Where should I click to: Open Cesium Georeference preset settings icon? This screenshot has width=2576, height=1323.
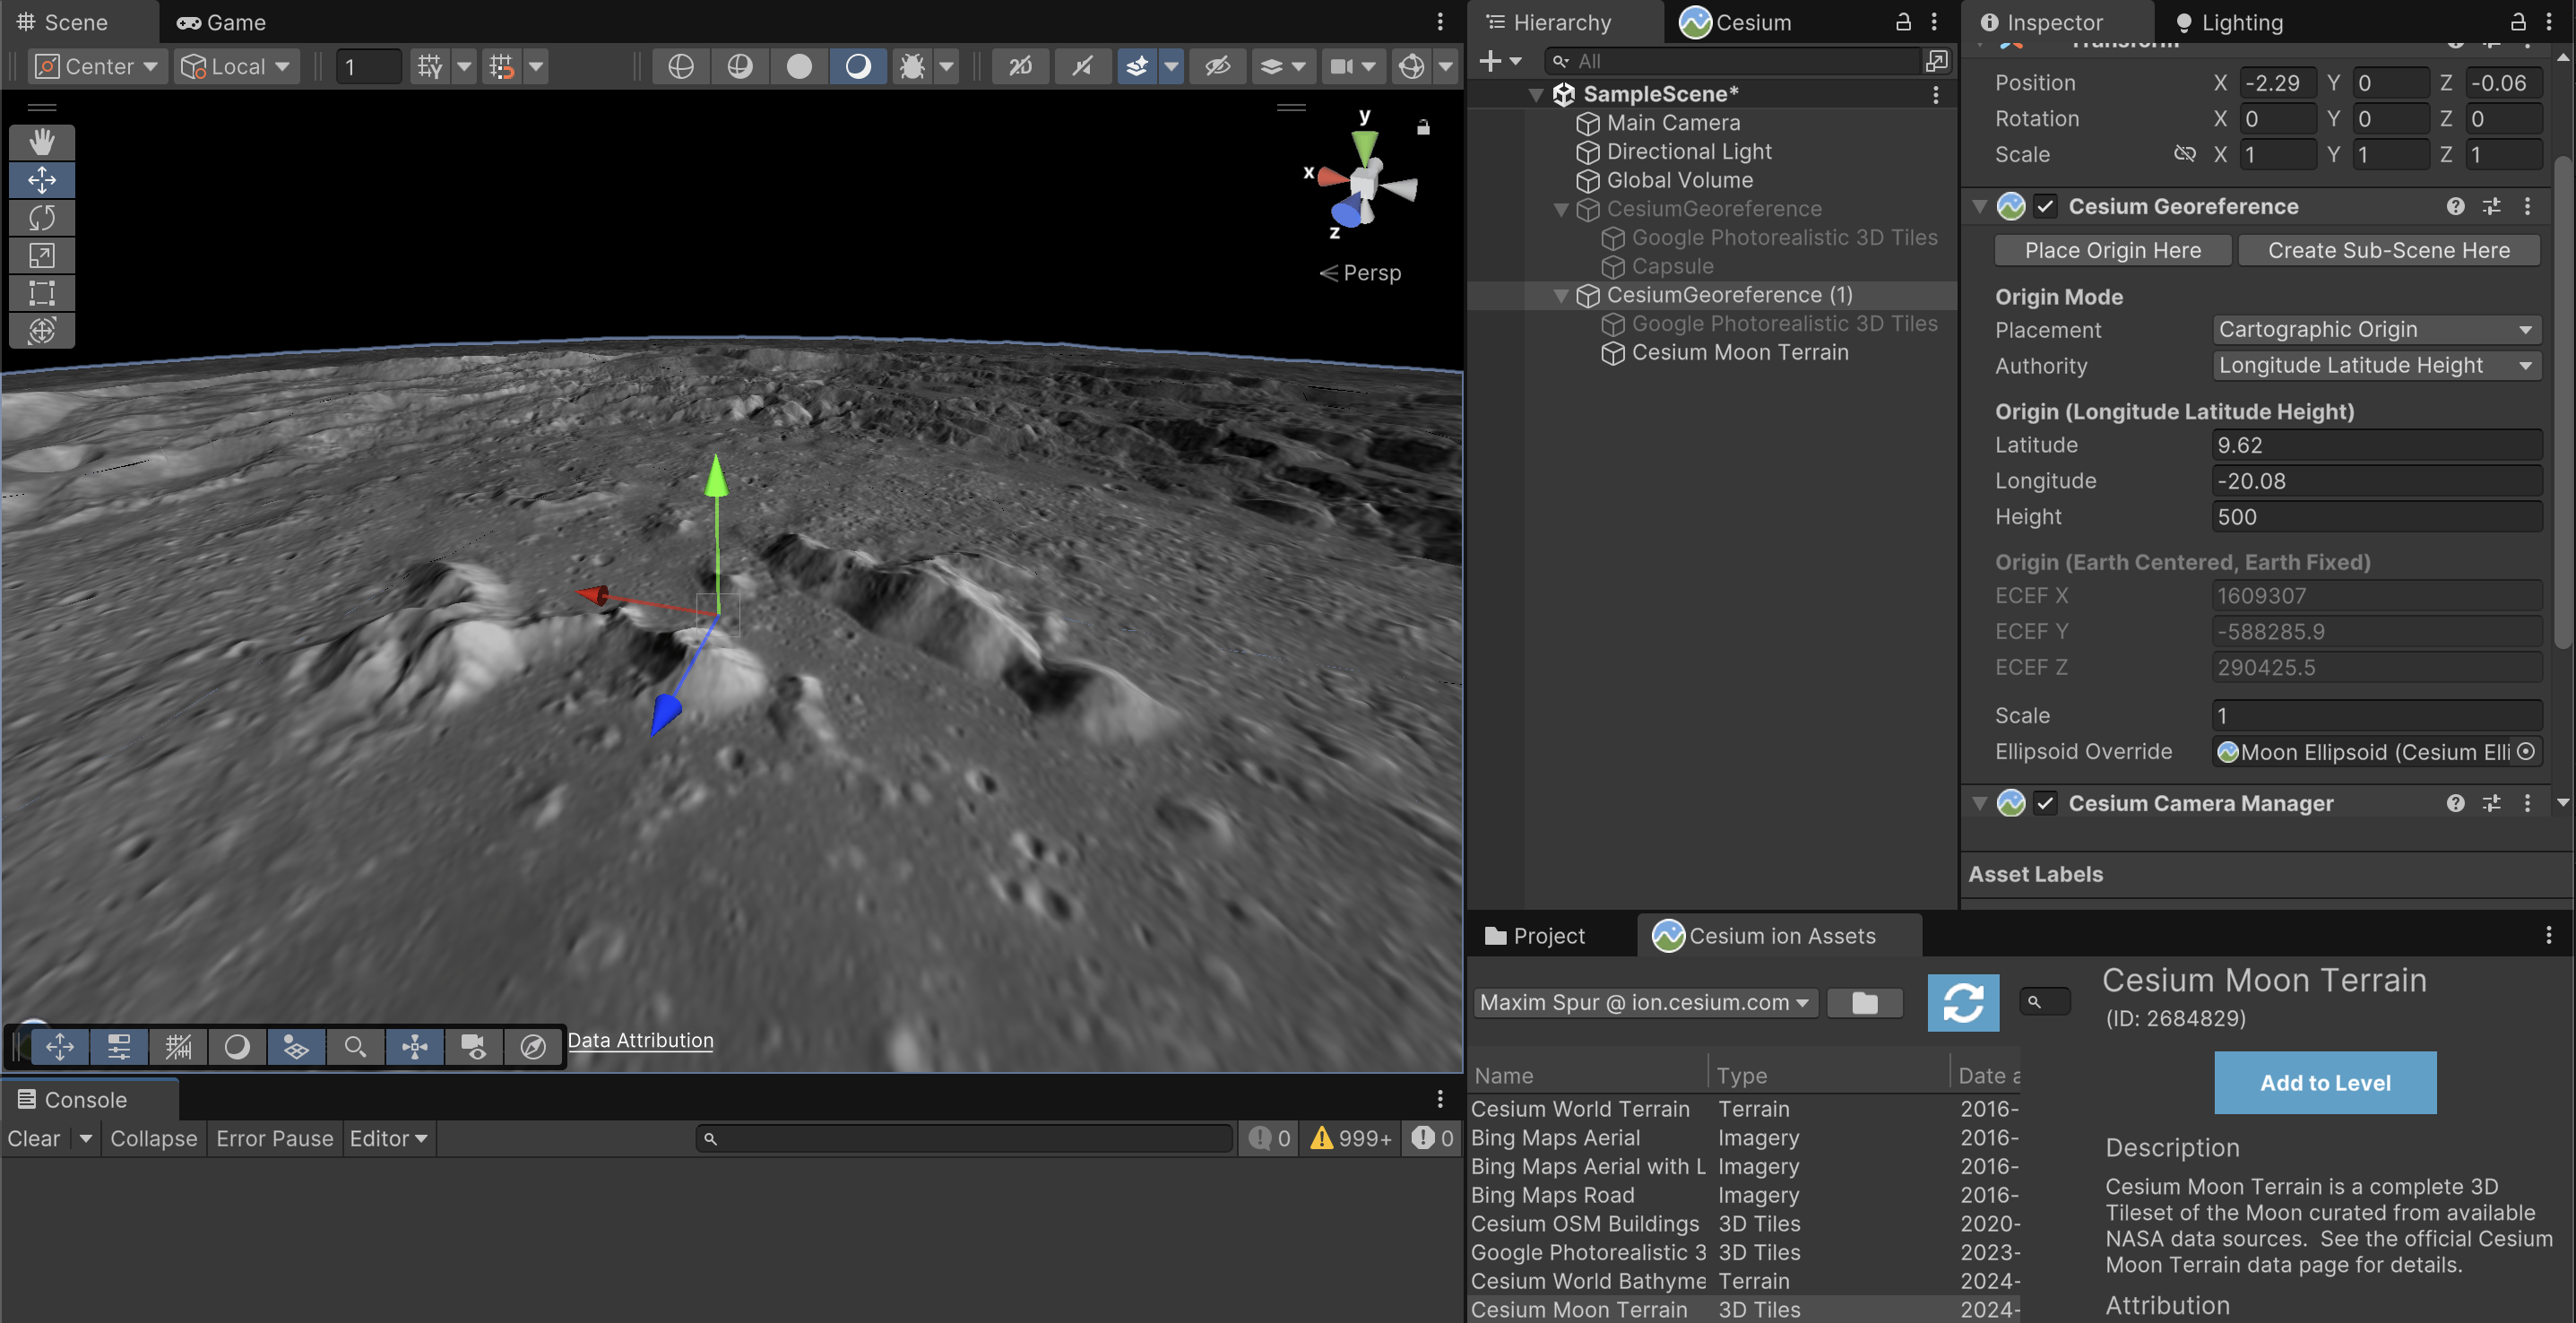point(2491,206)
